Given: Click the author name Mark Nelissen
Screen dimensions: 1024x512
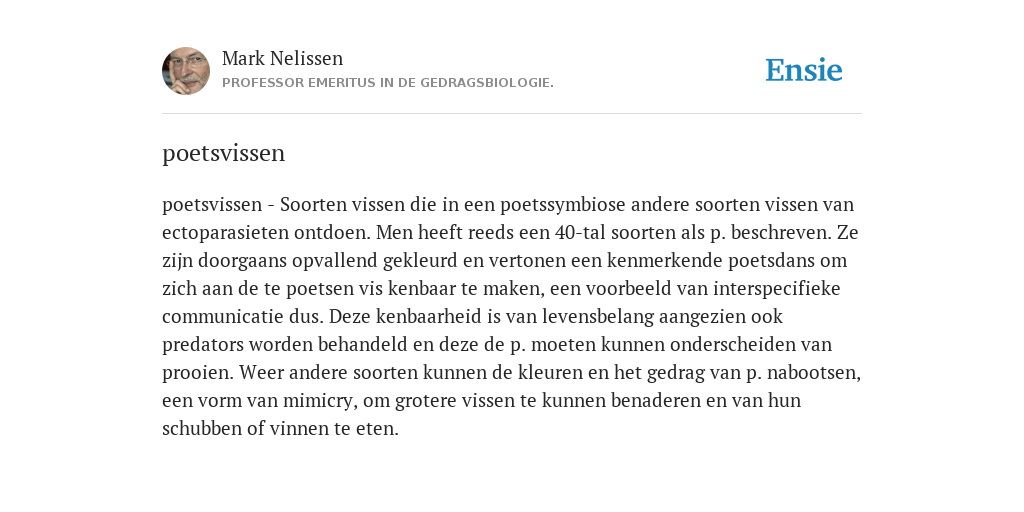Looking at the screenshot, I should (282, 58).
